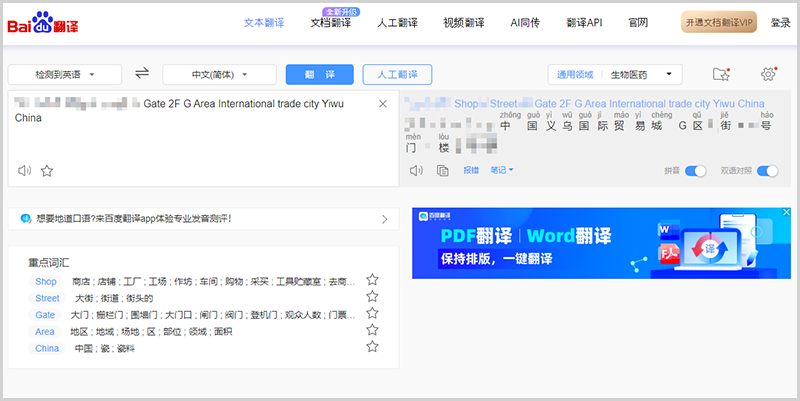Screen dimensions: 800x401
Task: Click the China keyword tag
Action: click(47, 348)
